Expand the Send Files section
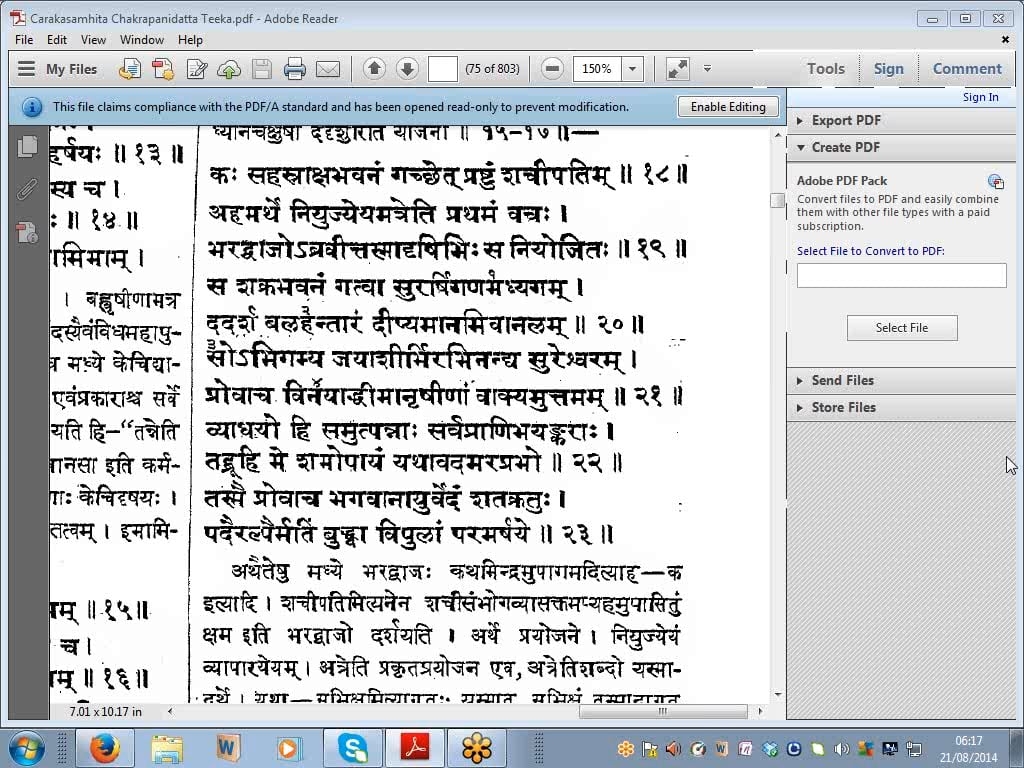The height and width of the screenshot is (768, 1024). (842, 380)
